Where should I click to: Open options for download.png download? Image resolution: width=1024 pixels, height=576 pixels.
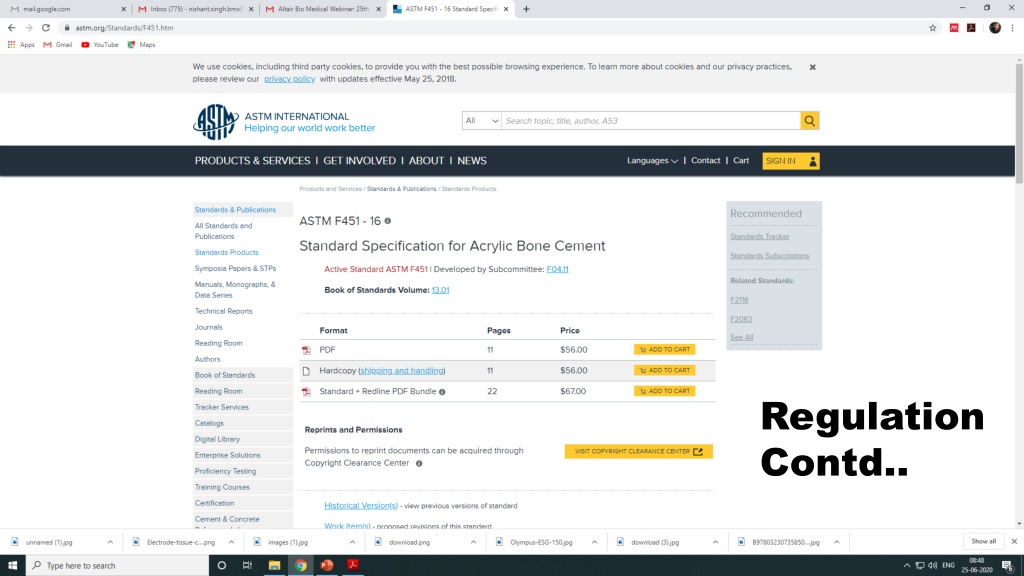click(x=473, y=542)
